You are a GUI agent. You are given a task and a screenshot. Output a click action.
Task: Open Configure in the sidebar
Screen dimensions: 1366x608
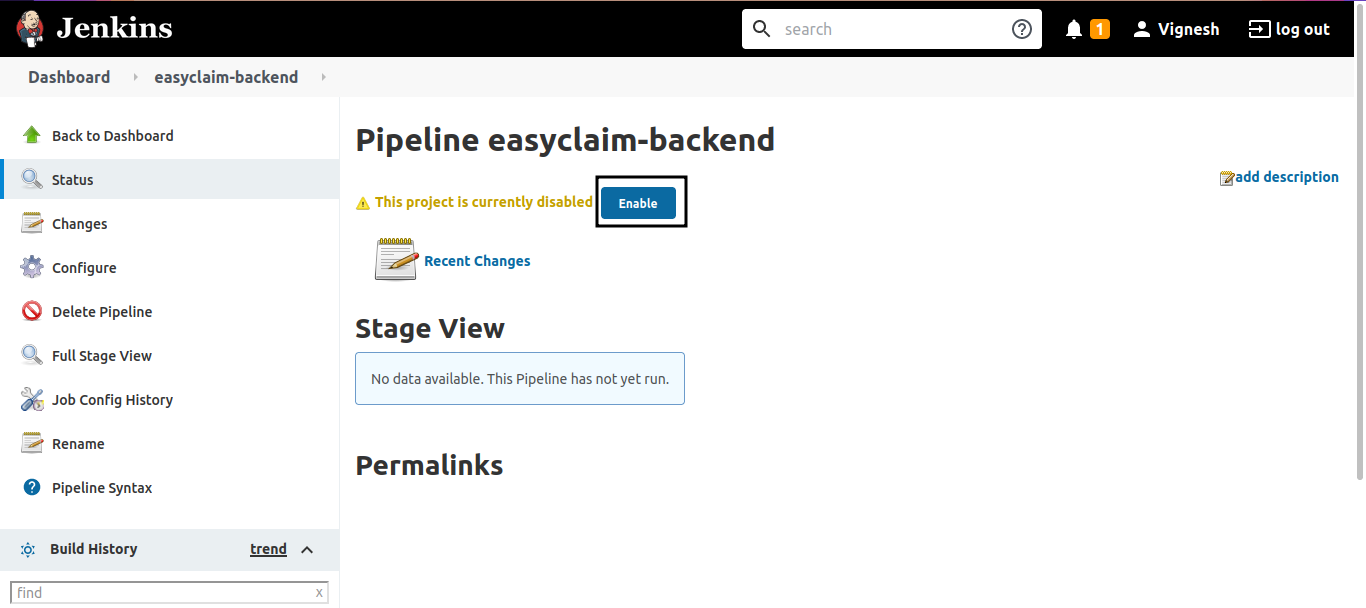84,268
